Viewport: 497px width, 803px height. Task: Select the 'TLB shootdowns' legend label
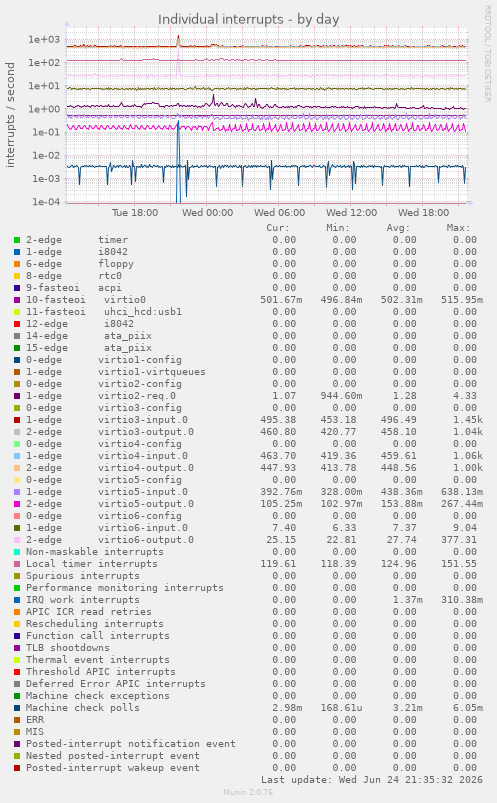(68, 648)
